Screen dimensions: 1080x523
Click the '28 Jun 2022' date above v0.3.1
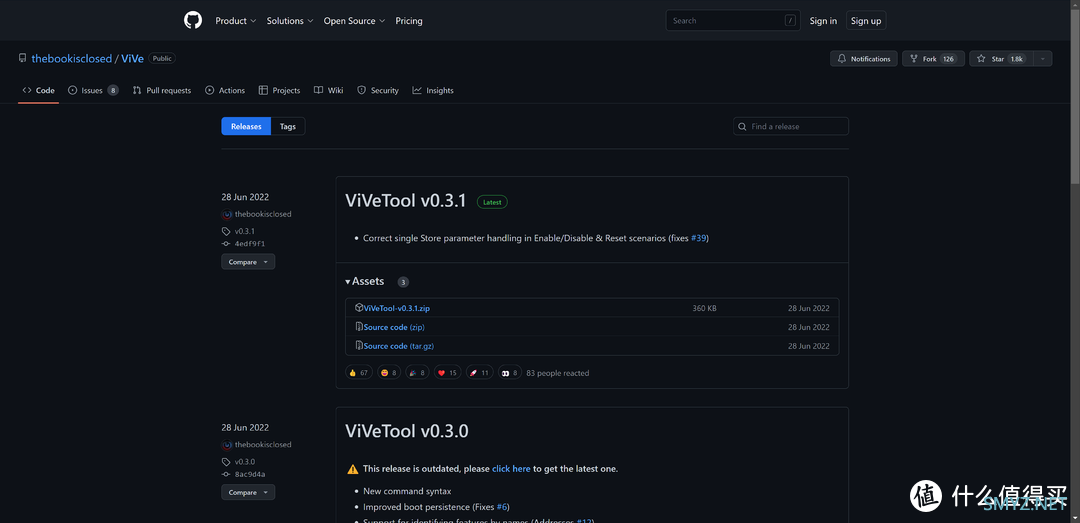coord(245,196)
